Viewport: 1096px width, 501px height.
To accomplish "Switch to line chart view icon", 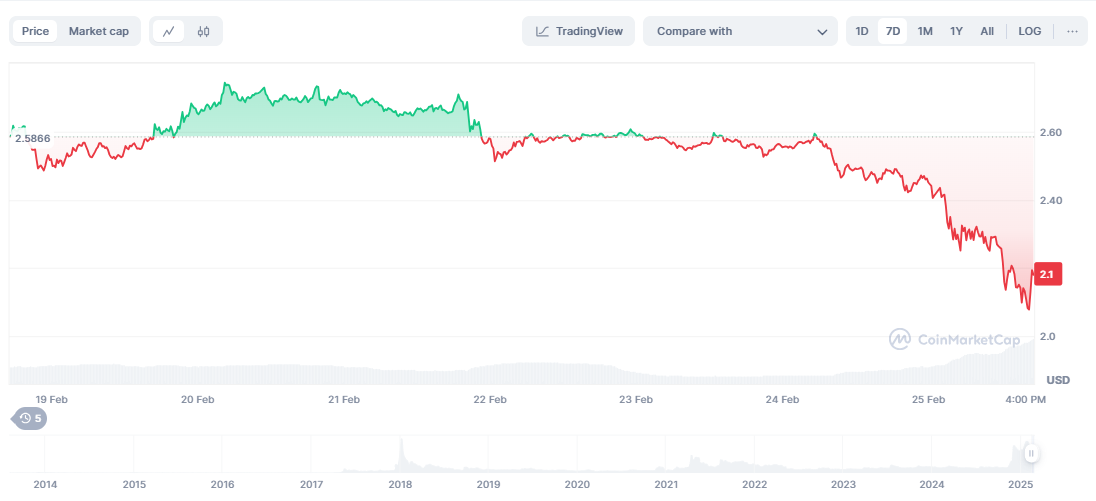I will click(x=168, y=31).
